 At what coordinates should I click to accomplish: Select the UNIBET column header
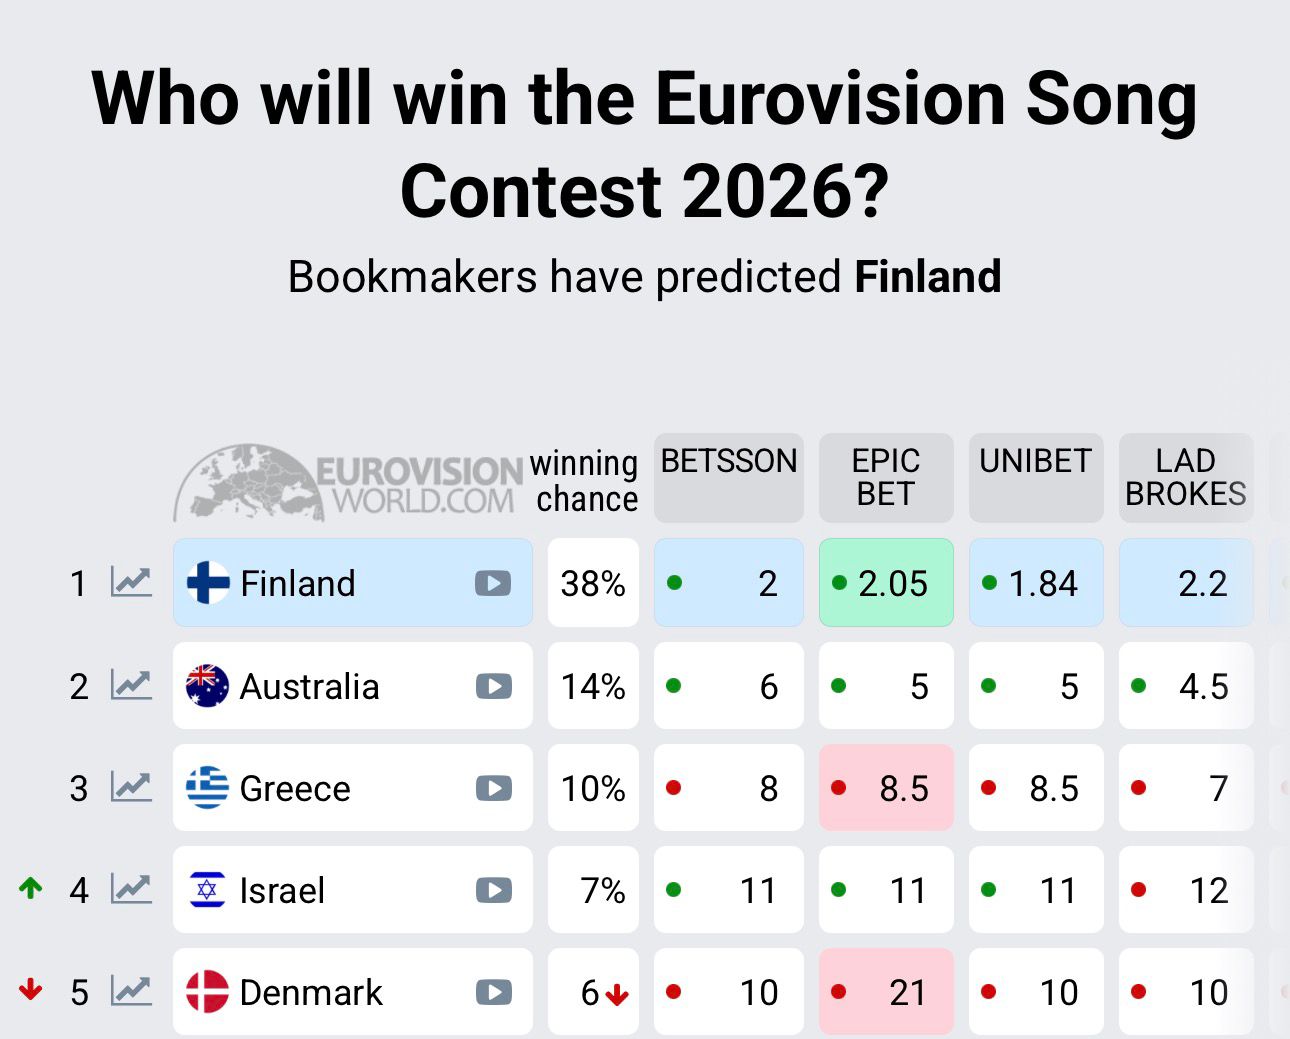point(1036,478)
